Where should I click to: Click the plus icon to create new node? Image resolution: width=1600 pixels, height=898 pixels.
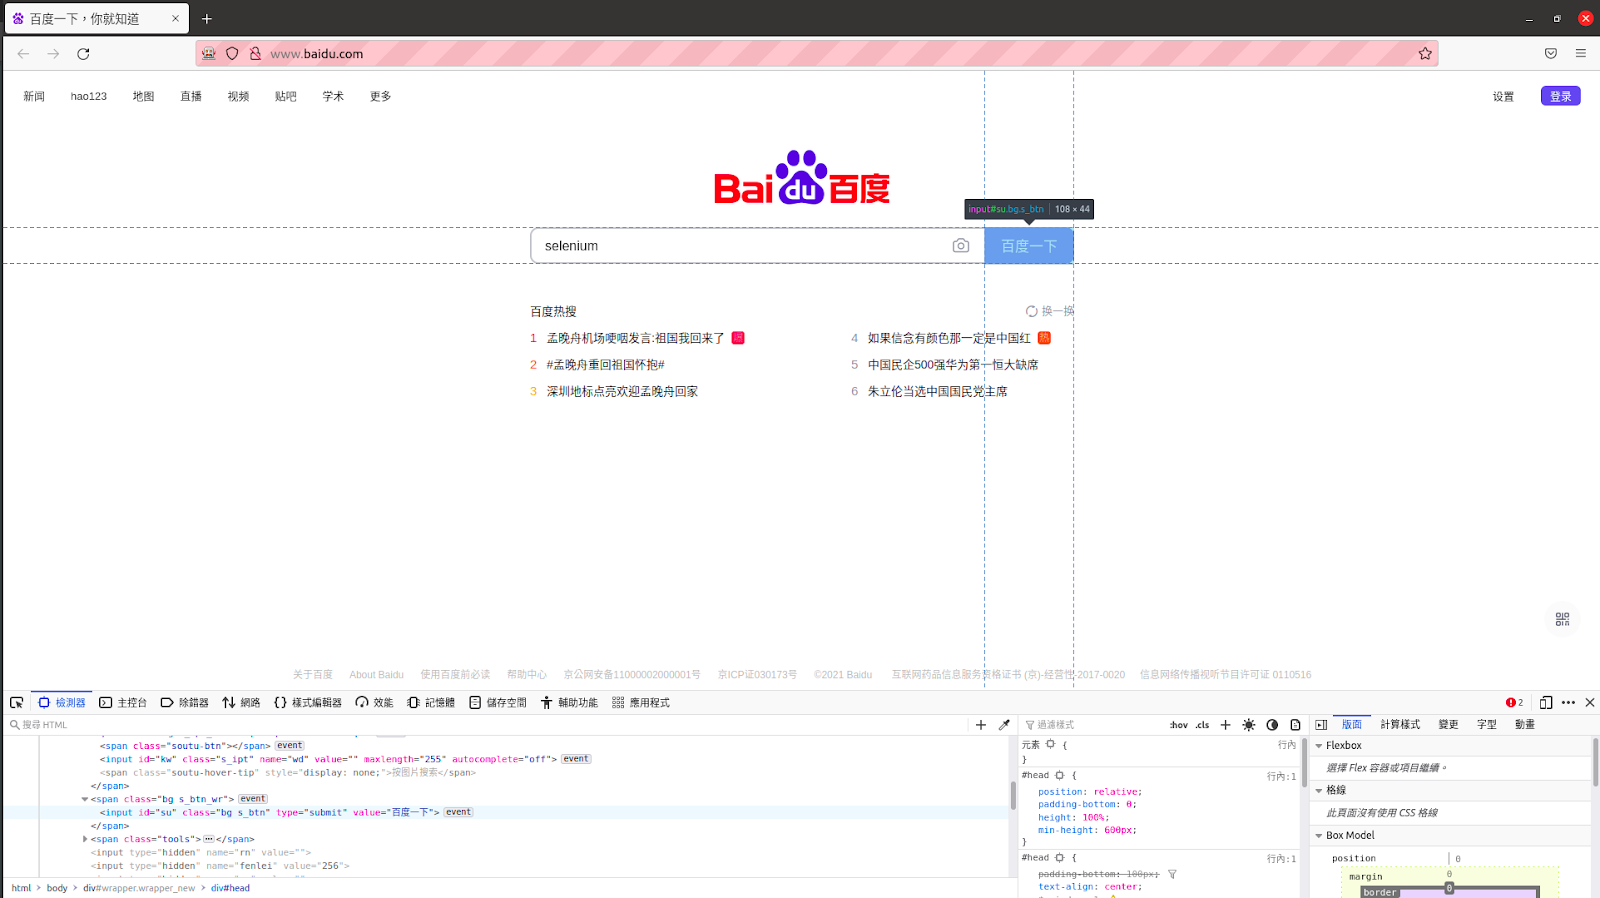click(981, 725)
